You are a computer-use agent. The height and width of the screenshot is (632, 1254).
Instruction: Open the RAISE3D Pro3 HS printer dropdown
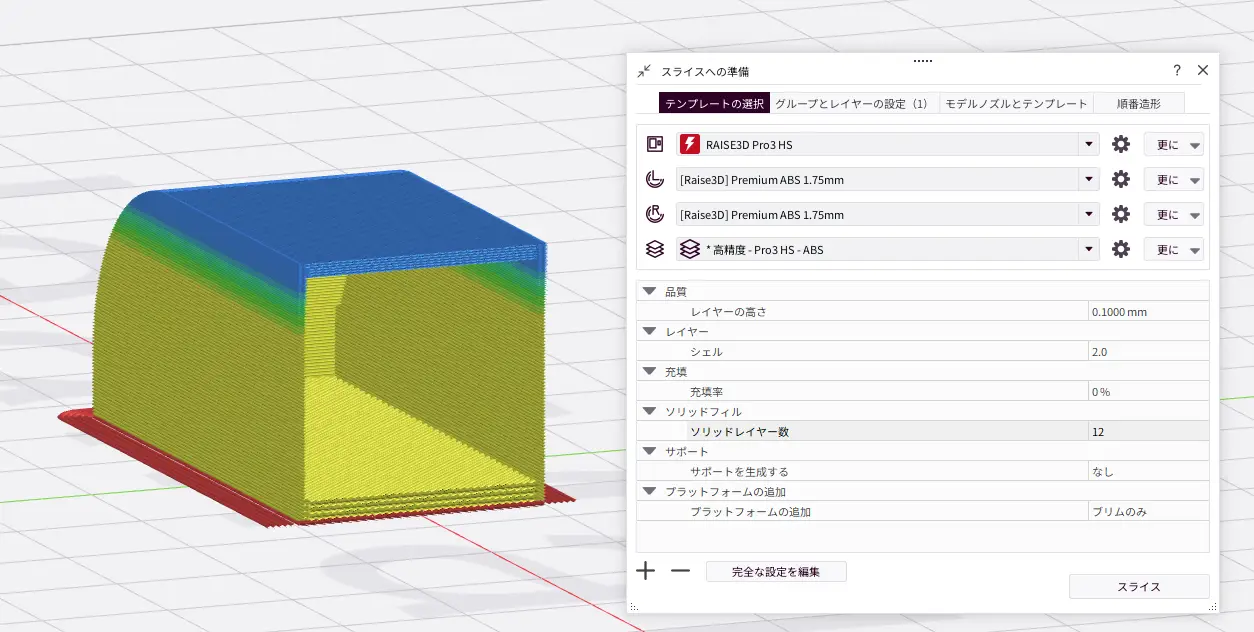(x=1088, y=144)
